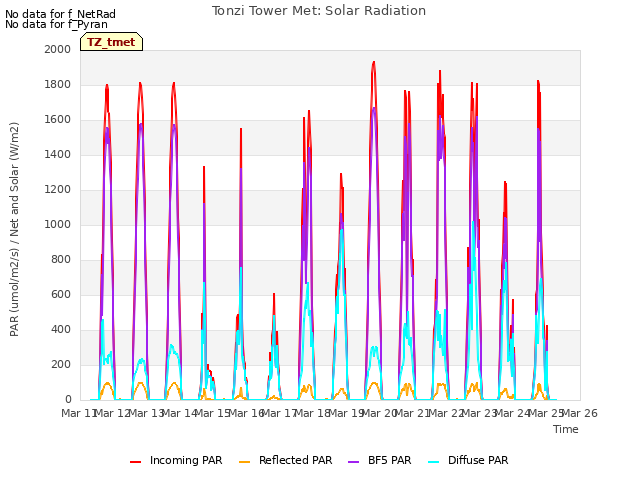Click the TZ_tmet label box
The width and height of the screenshot is (640, 480).
[x=111, y=42]
